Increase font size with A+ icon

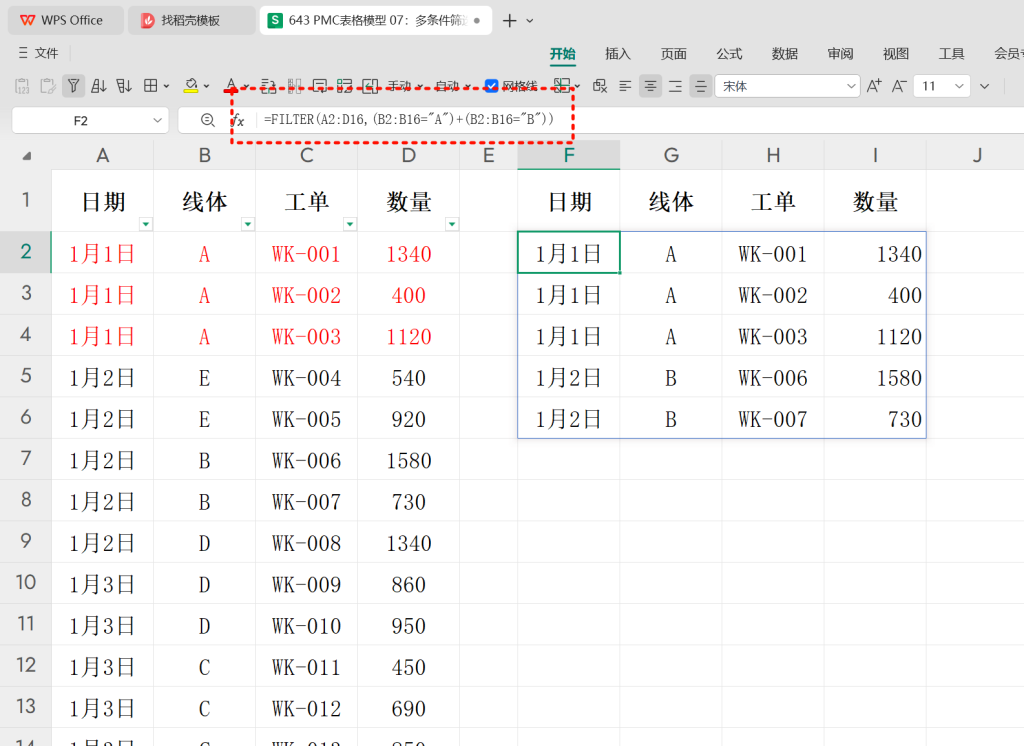[874, 86]
